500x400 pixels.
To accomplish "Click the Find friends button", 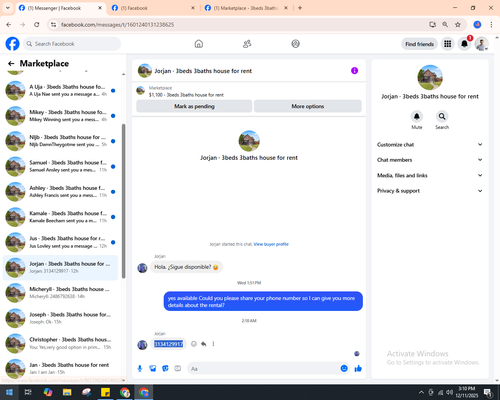I will pos(419,44).
